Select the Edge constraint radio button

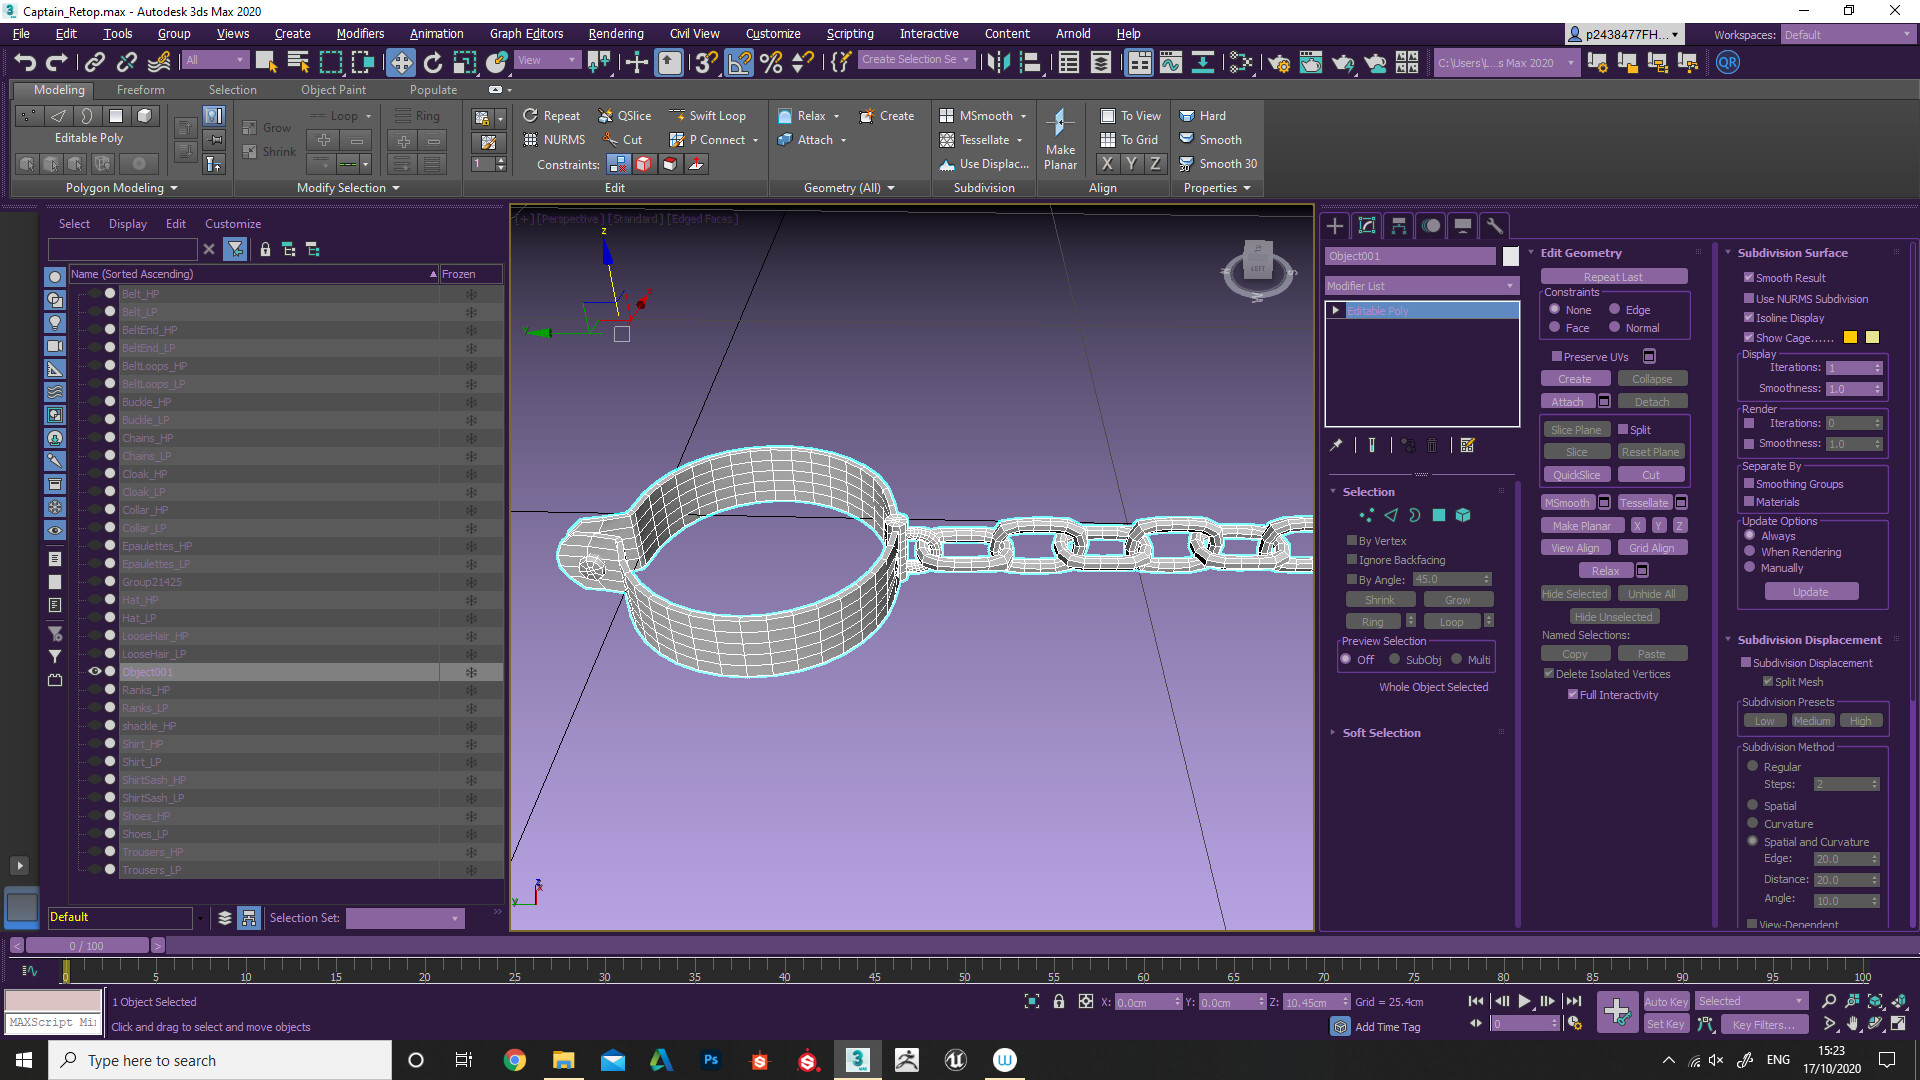point(1614,310)
